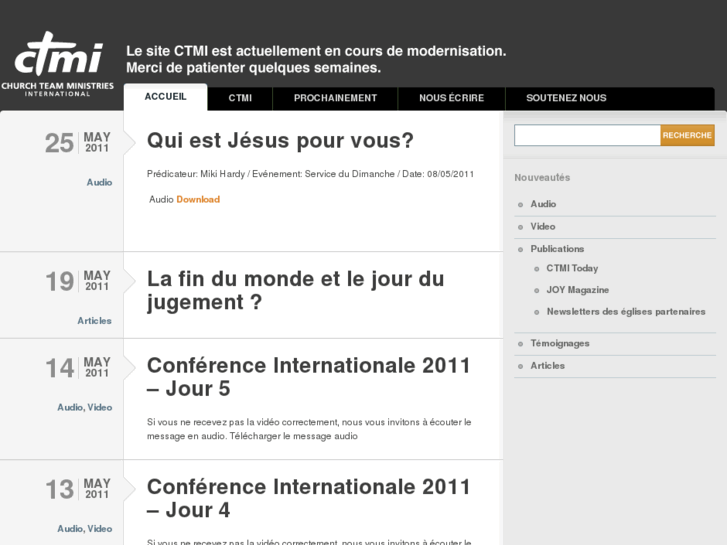
Task: Click the '14 MAY 2011' date
Action: tap(77, 367)
